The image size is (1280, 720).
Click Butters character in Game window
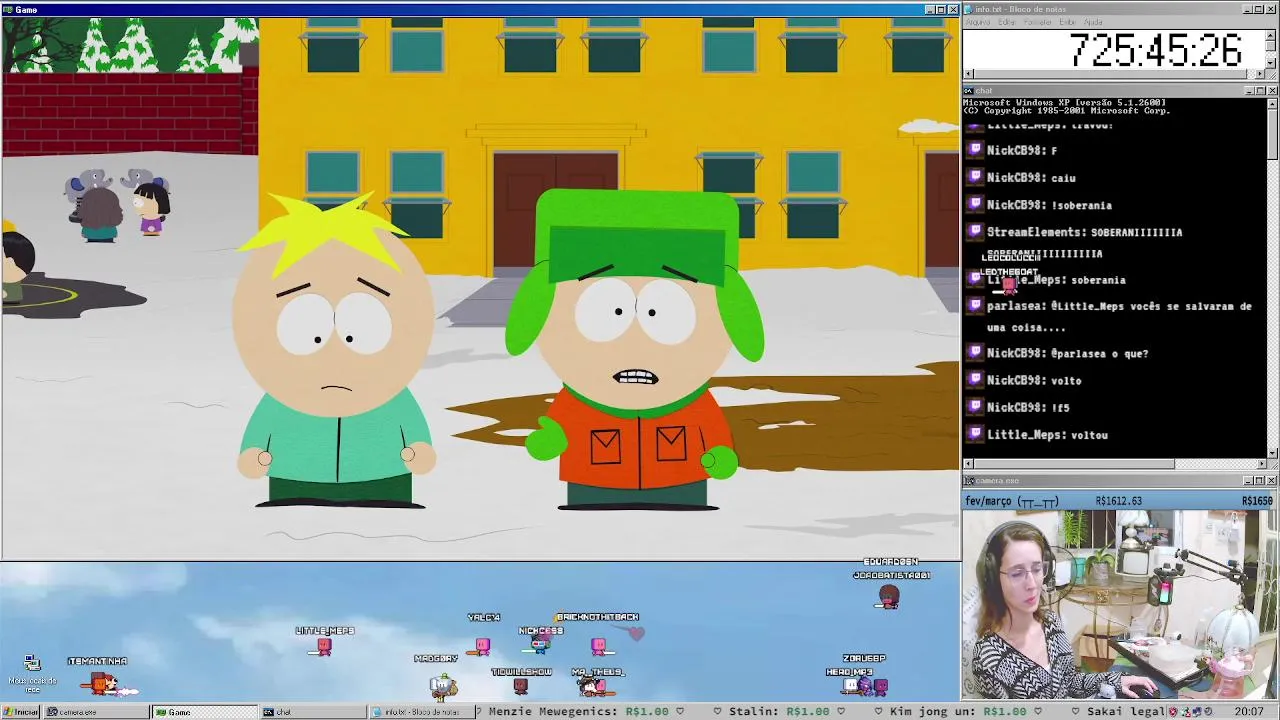(335, 350)
